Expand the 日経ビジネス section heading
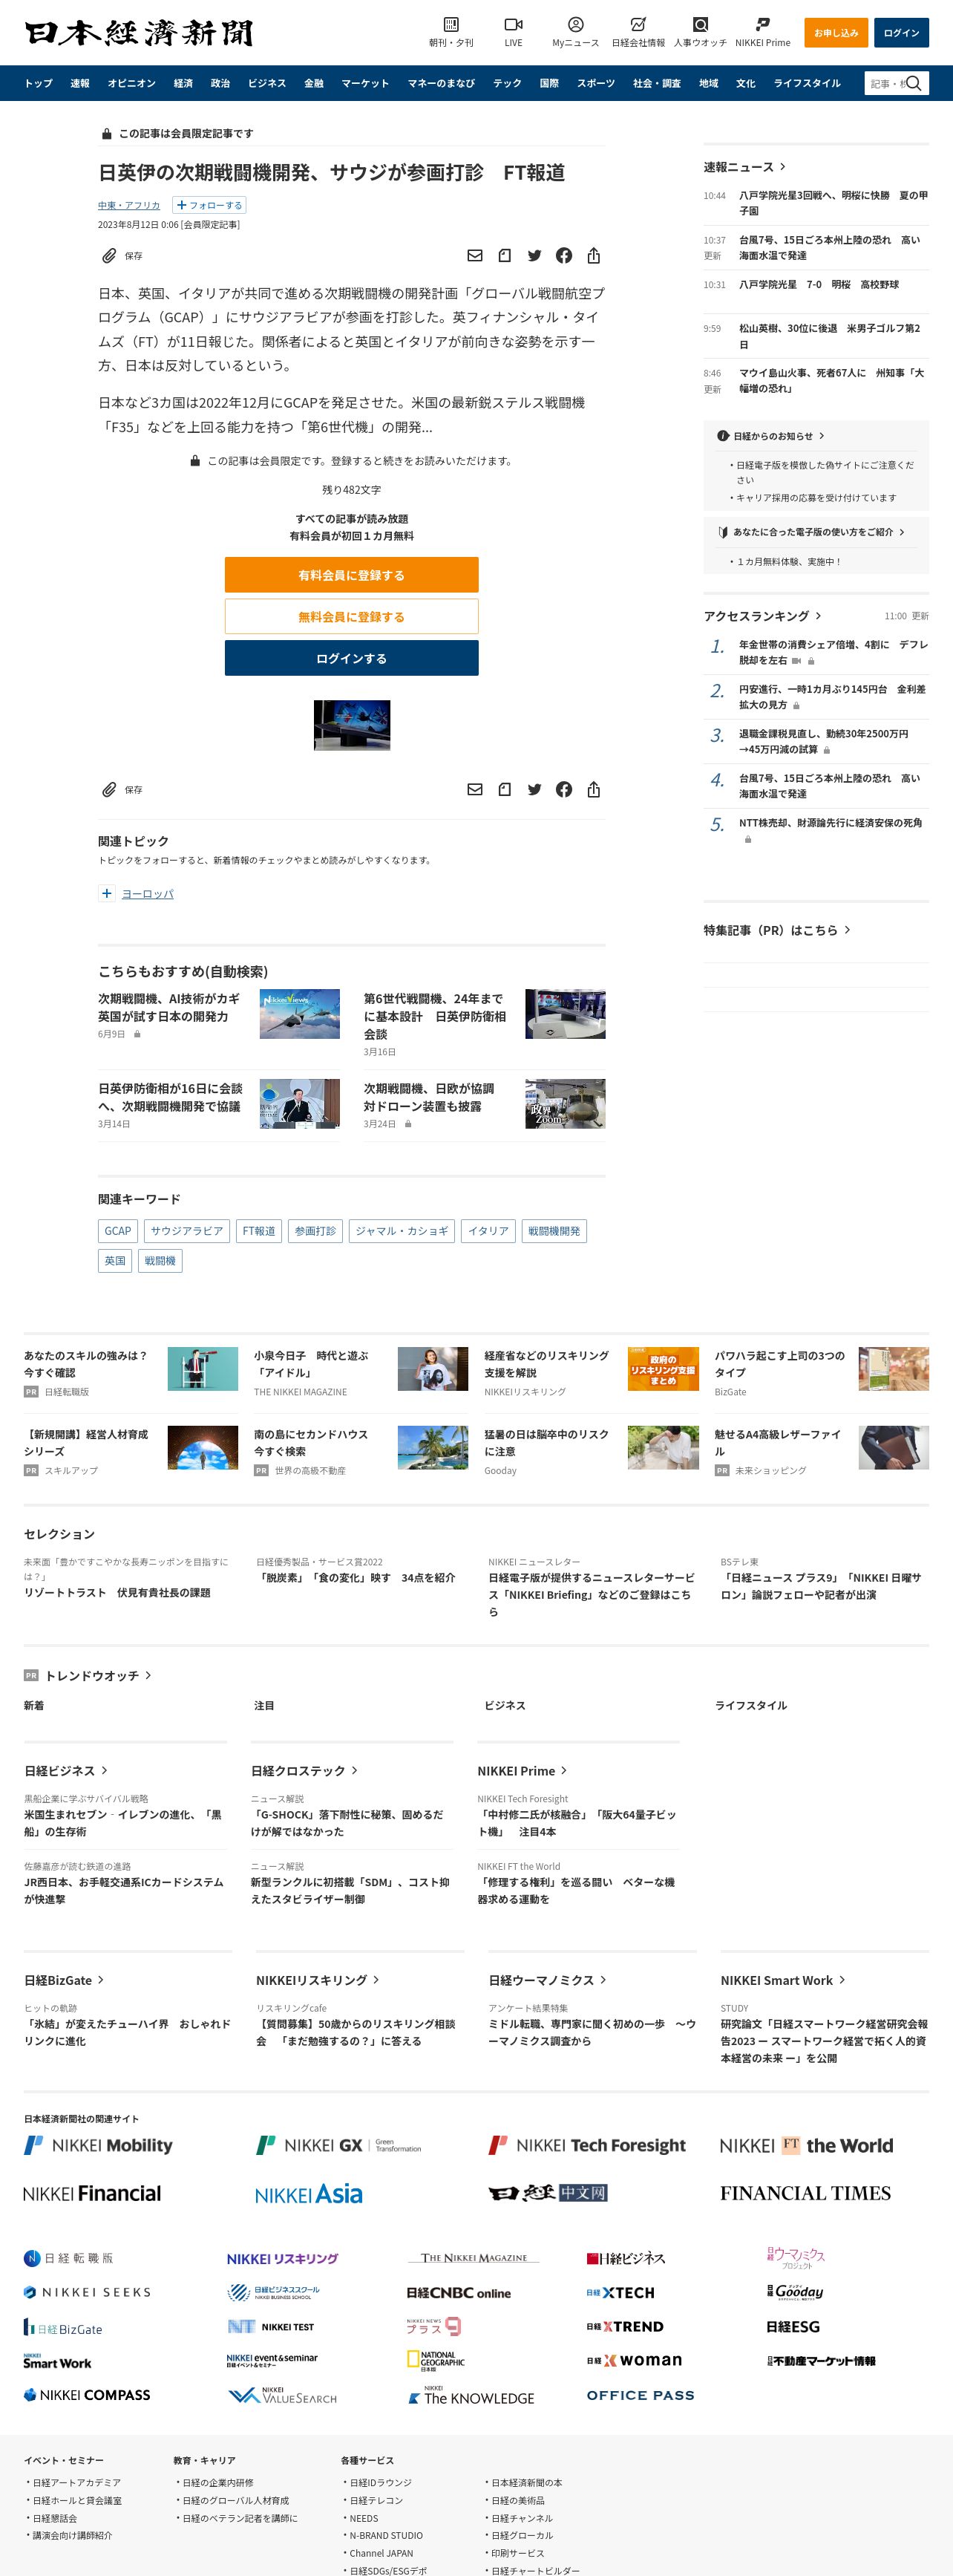The width and height of the screenshot is (953, 2576). (65, 1771)
